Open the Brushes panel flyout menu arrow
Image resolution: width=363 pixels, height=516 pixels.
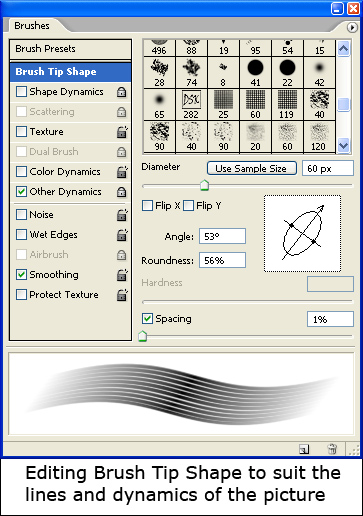click(x=352, y=27)
